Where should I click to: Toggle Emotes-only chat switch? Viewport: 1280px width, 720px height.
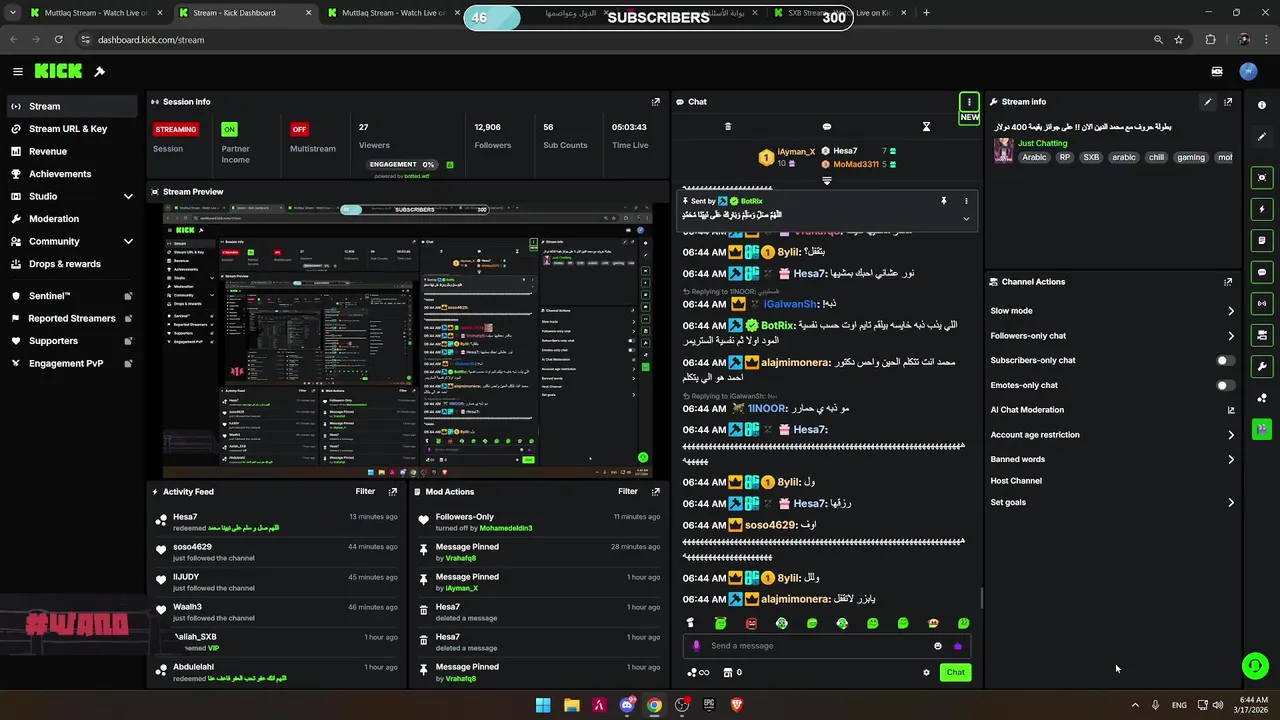coord(1225,385)
